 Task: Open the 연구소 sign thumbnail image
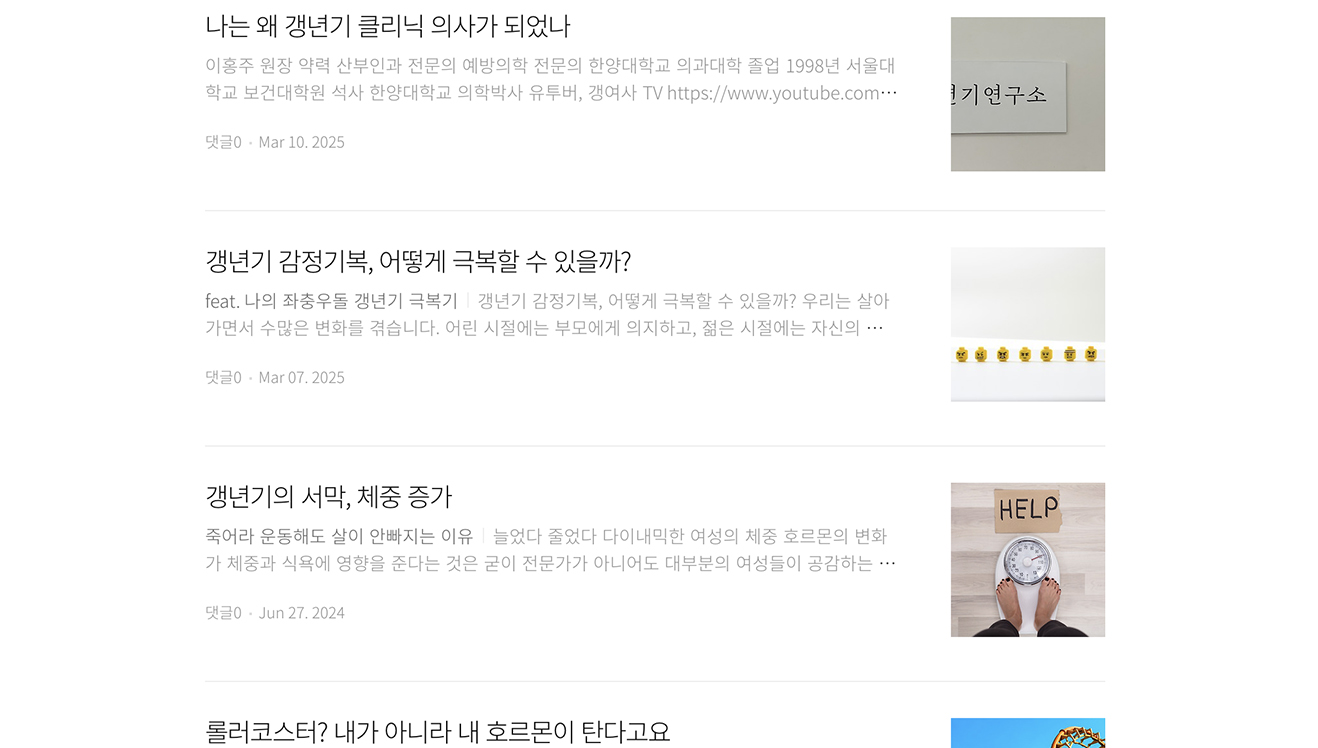click(x=1027, y=94)
